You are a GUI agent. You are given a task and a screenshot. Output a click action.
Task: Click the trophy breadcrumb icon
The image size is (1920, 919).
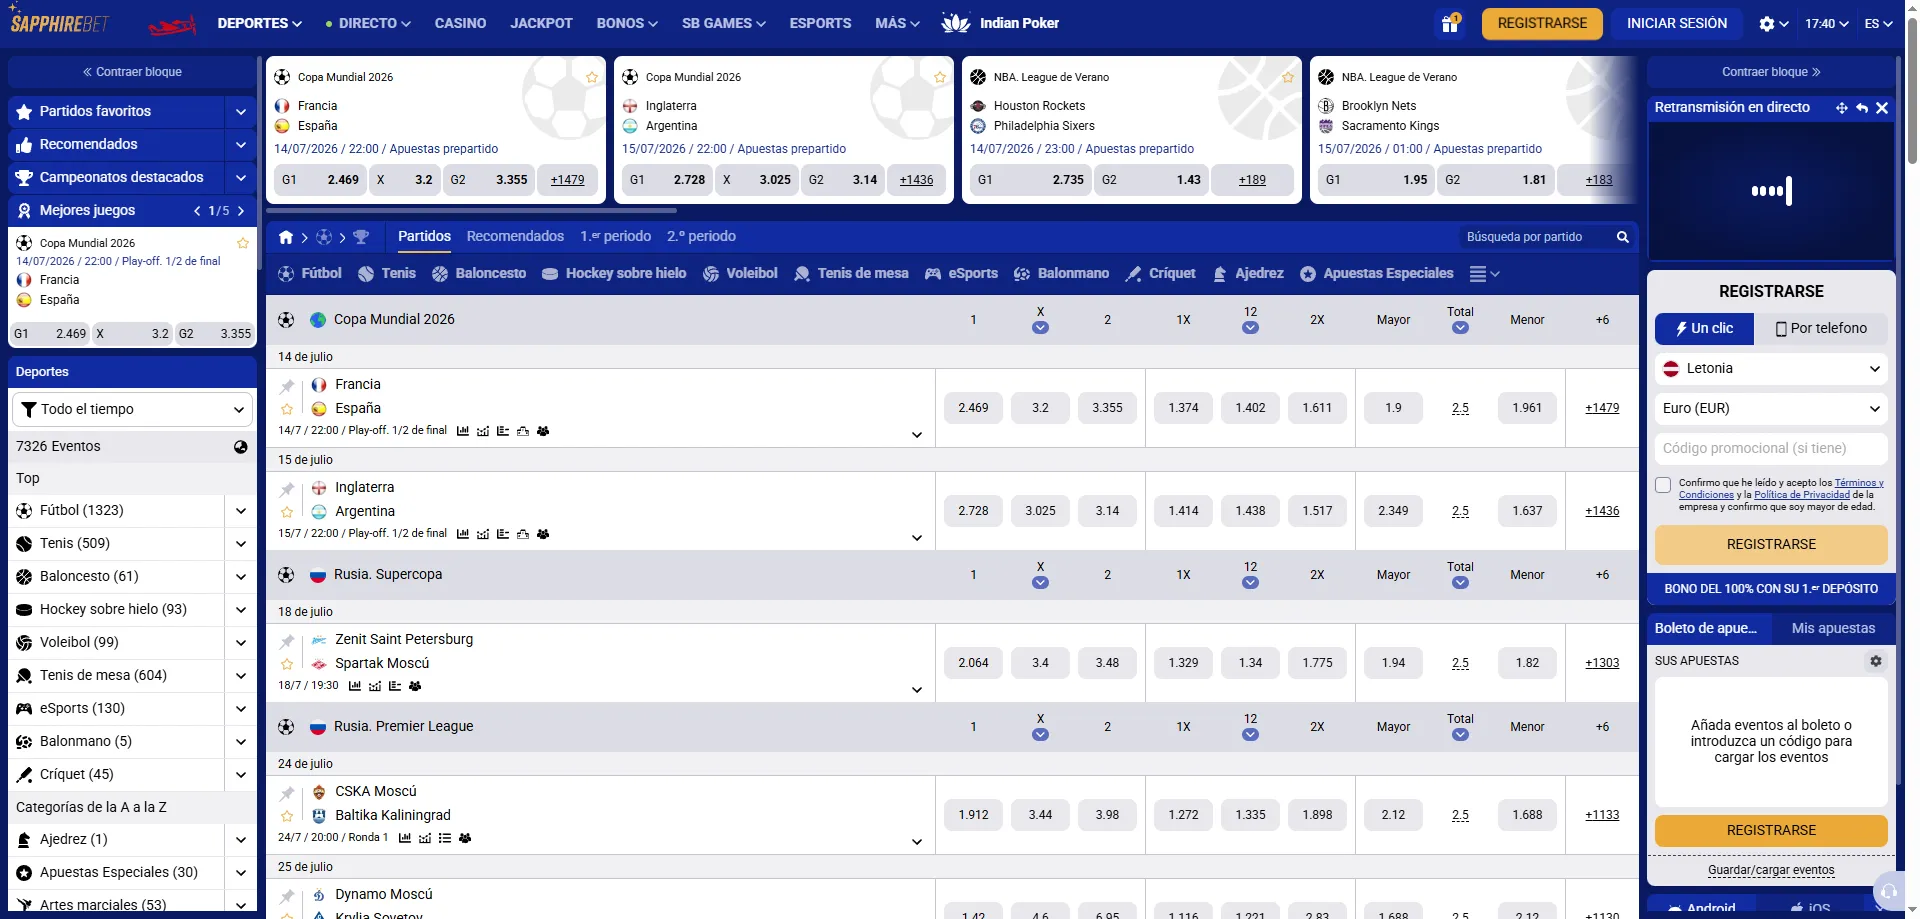click(361, 237)
